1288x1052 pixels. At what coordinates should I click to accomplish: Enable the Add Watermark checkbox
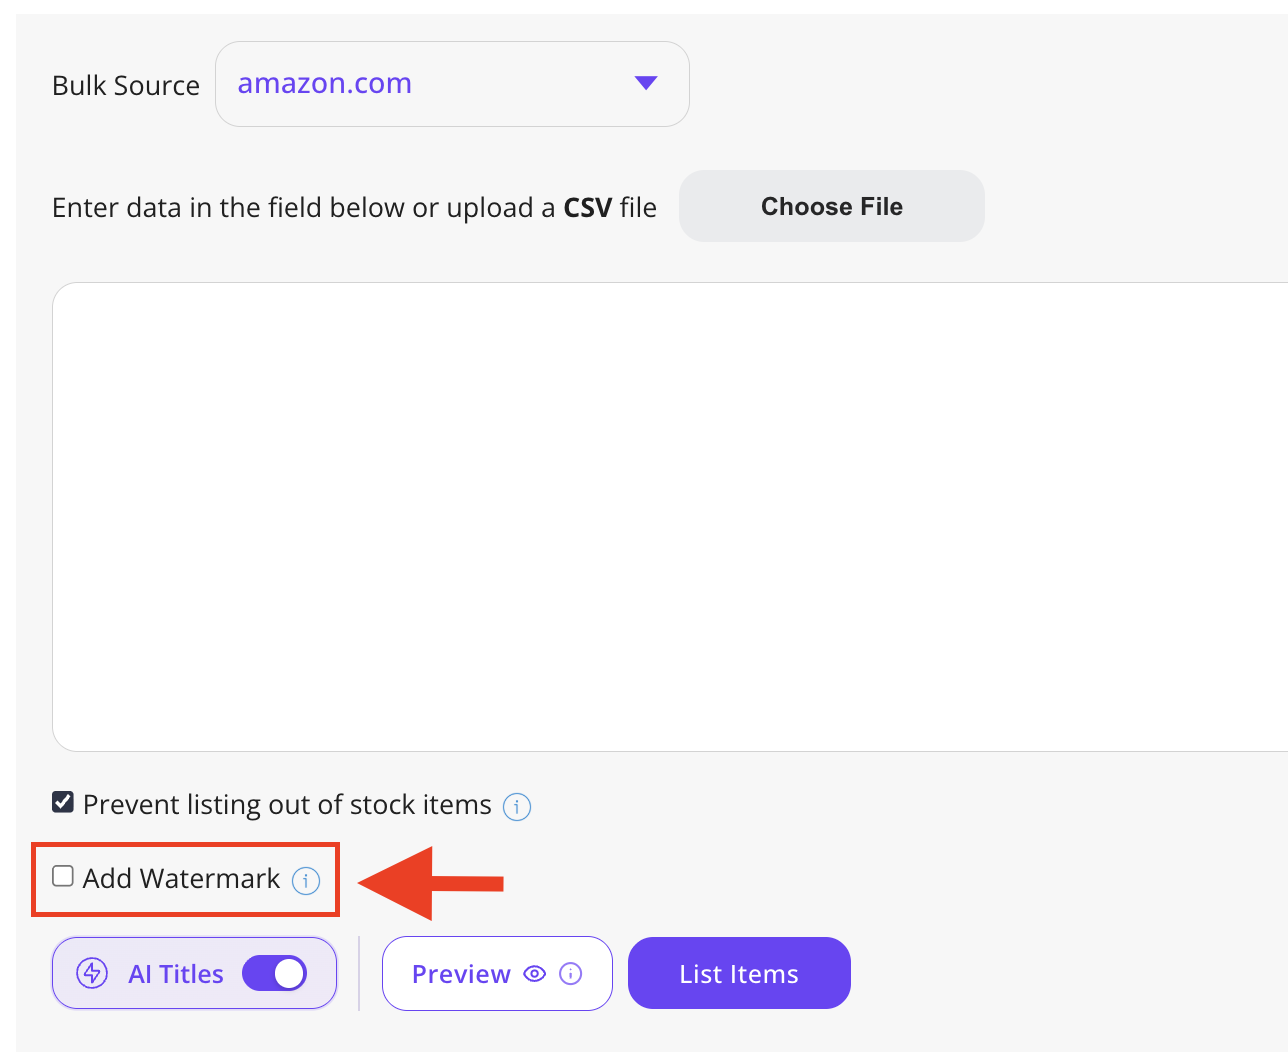(x=63, y=876)
